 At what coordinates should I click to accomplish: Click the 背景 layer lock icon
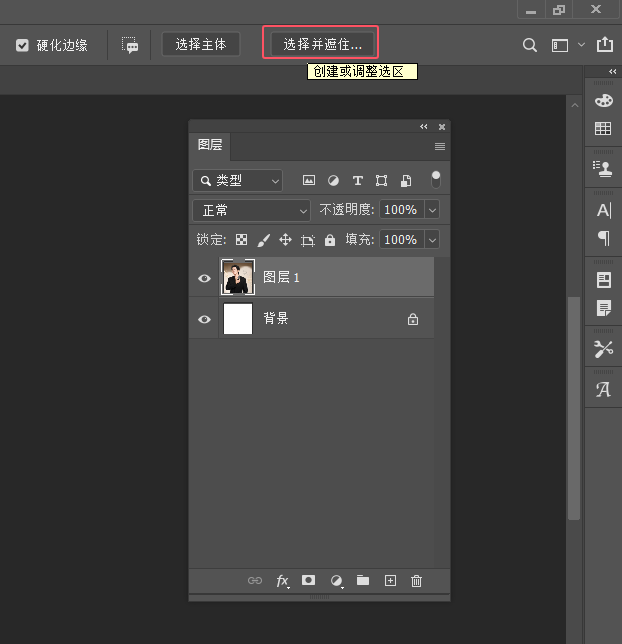pos(413,319)
